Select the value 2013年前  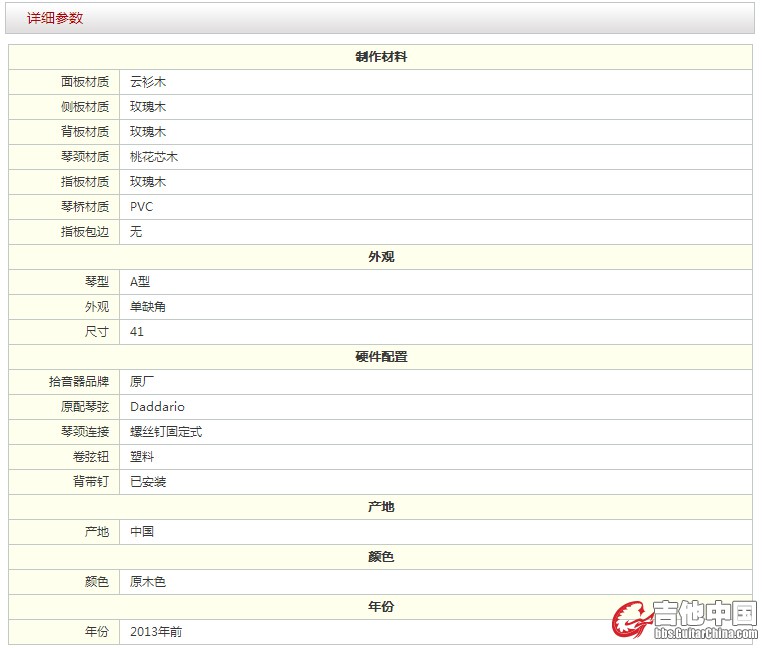pyautogui.click(x=156, y=632)
